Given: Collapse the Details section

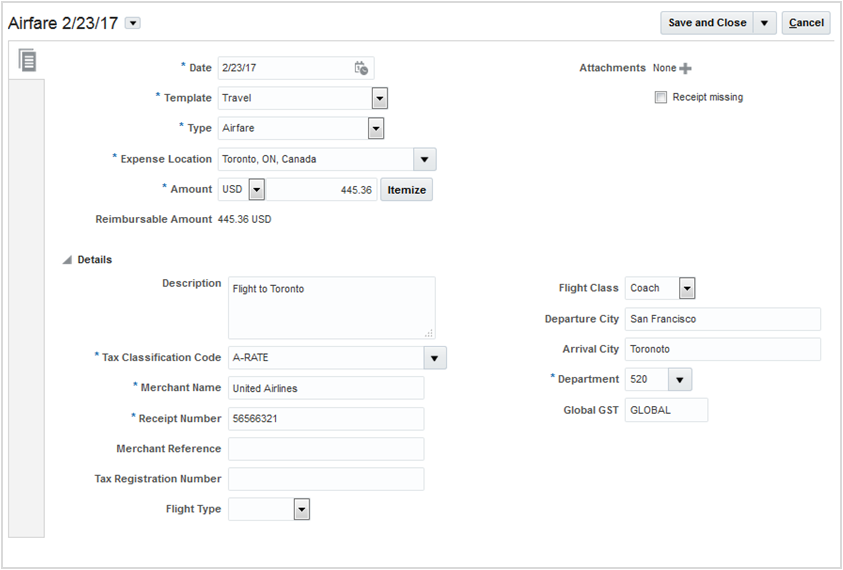Looking at the screenshot, I should click(x=67, y=260).
